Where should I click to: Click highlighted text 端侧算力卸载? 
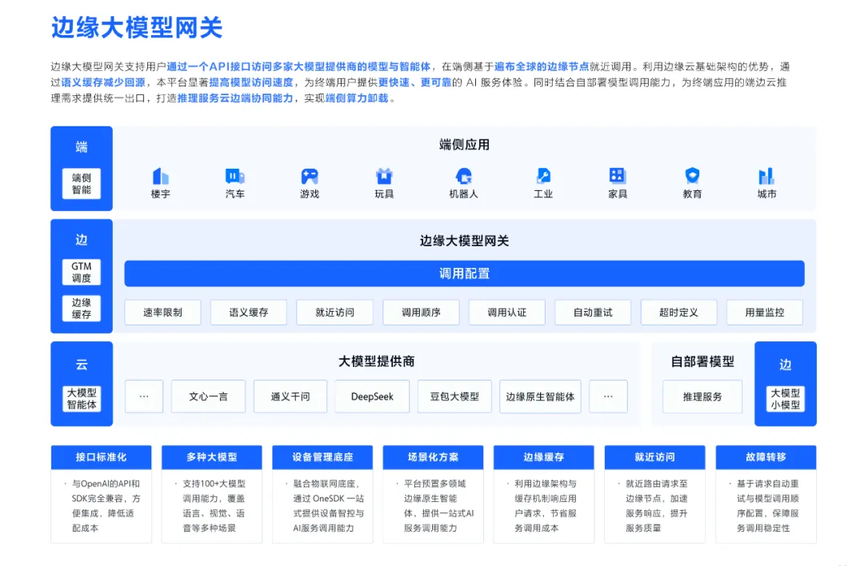[357, 98]
